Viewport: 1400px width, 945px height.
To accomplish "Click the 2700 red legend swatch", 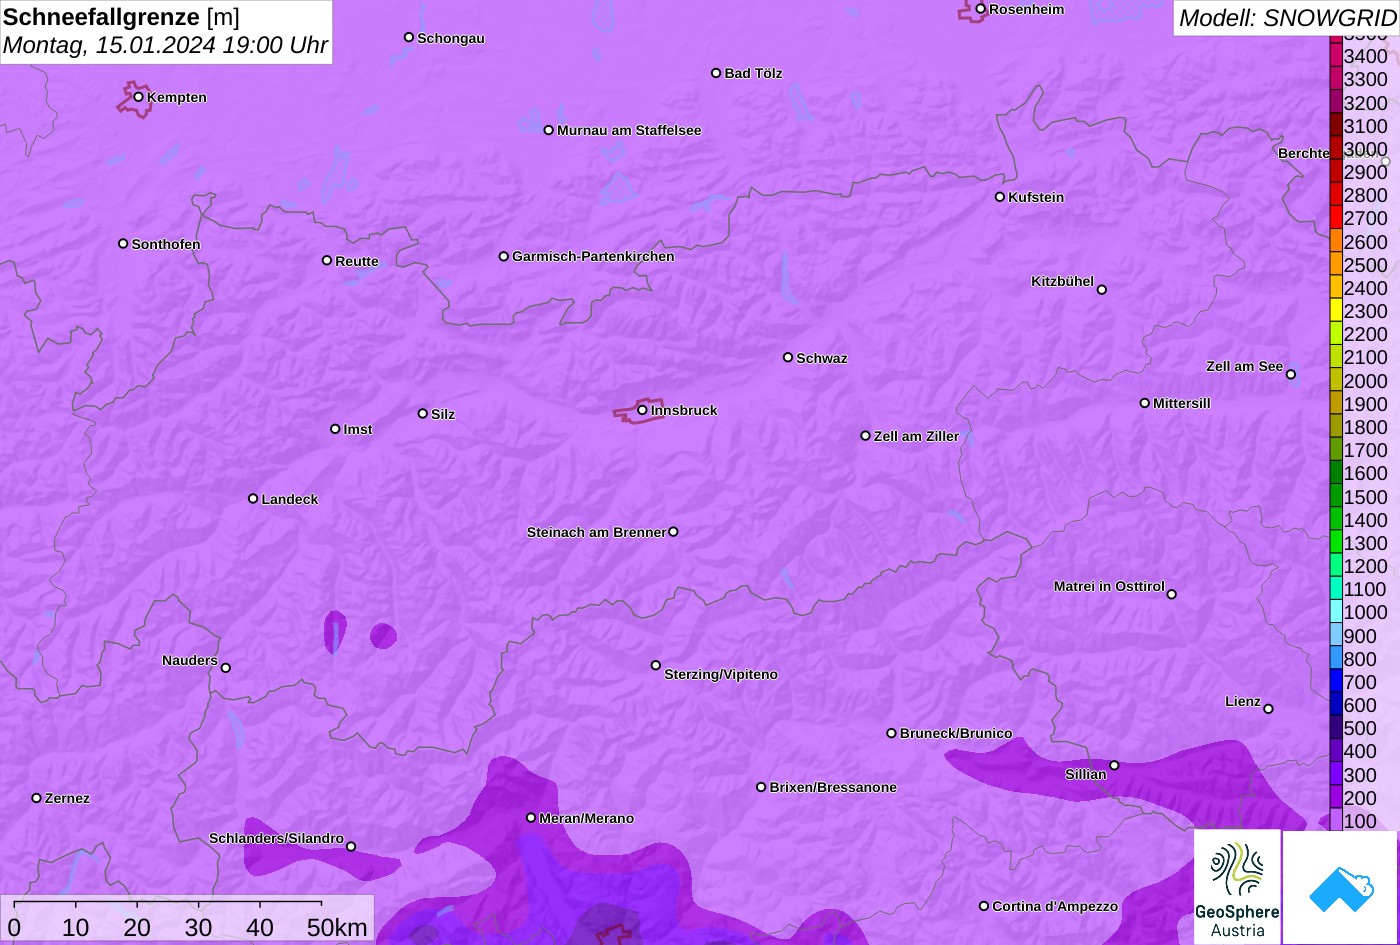I will (1336, 218).
